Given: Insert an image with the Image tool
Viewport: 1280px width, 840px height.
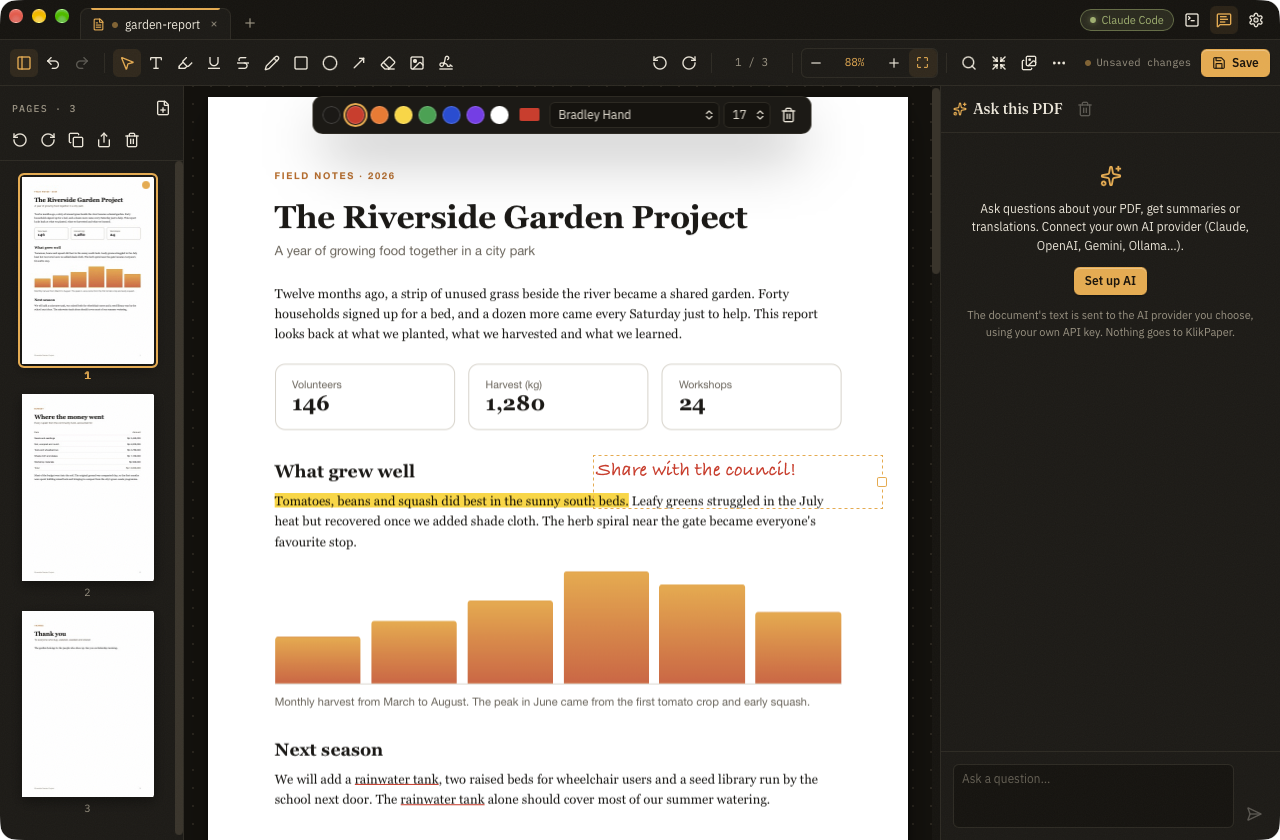Looking at the screenshot, I should point(417,63).
